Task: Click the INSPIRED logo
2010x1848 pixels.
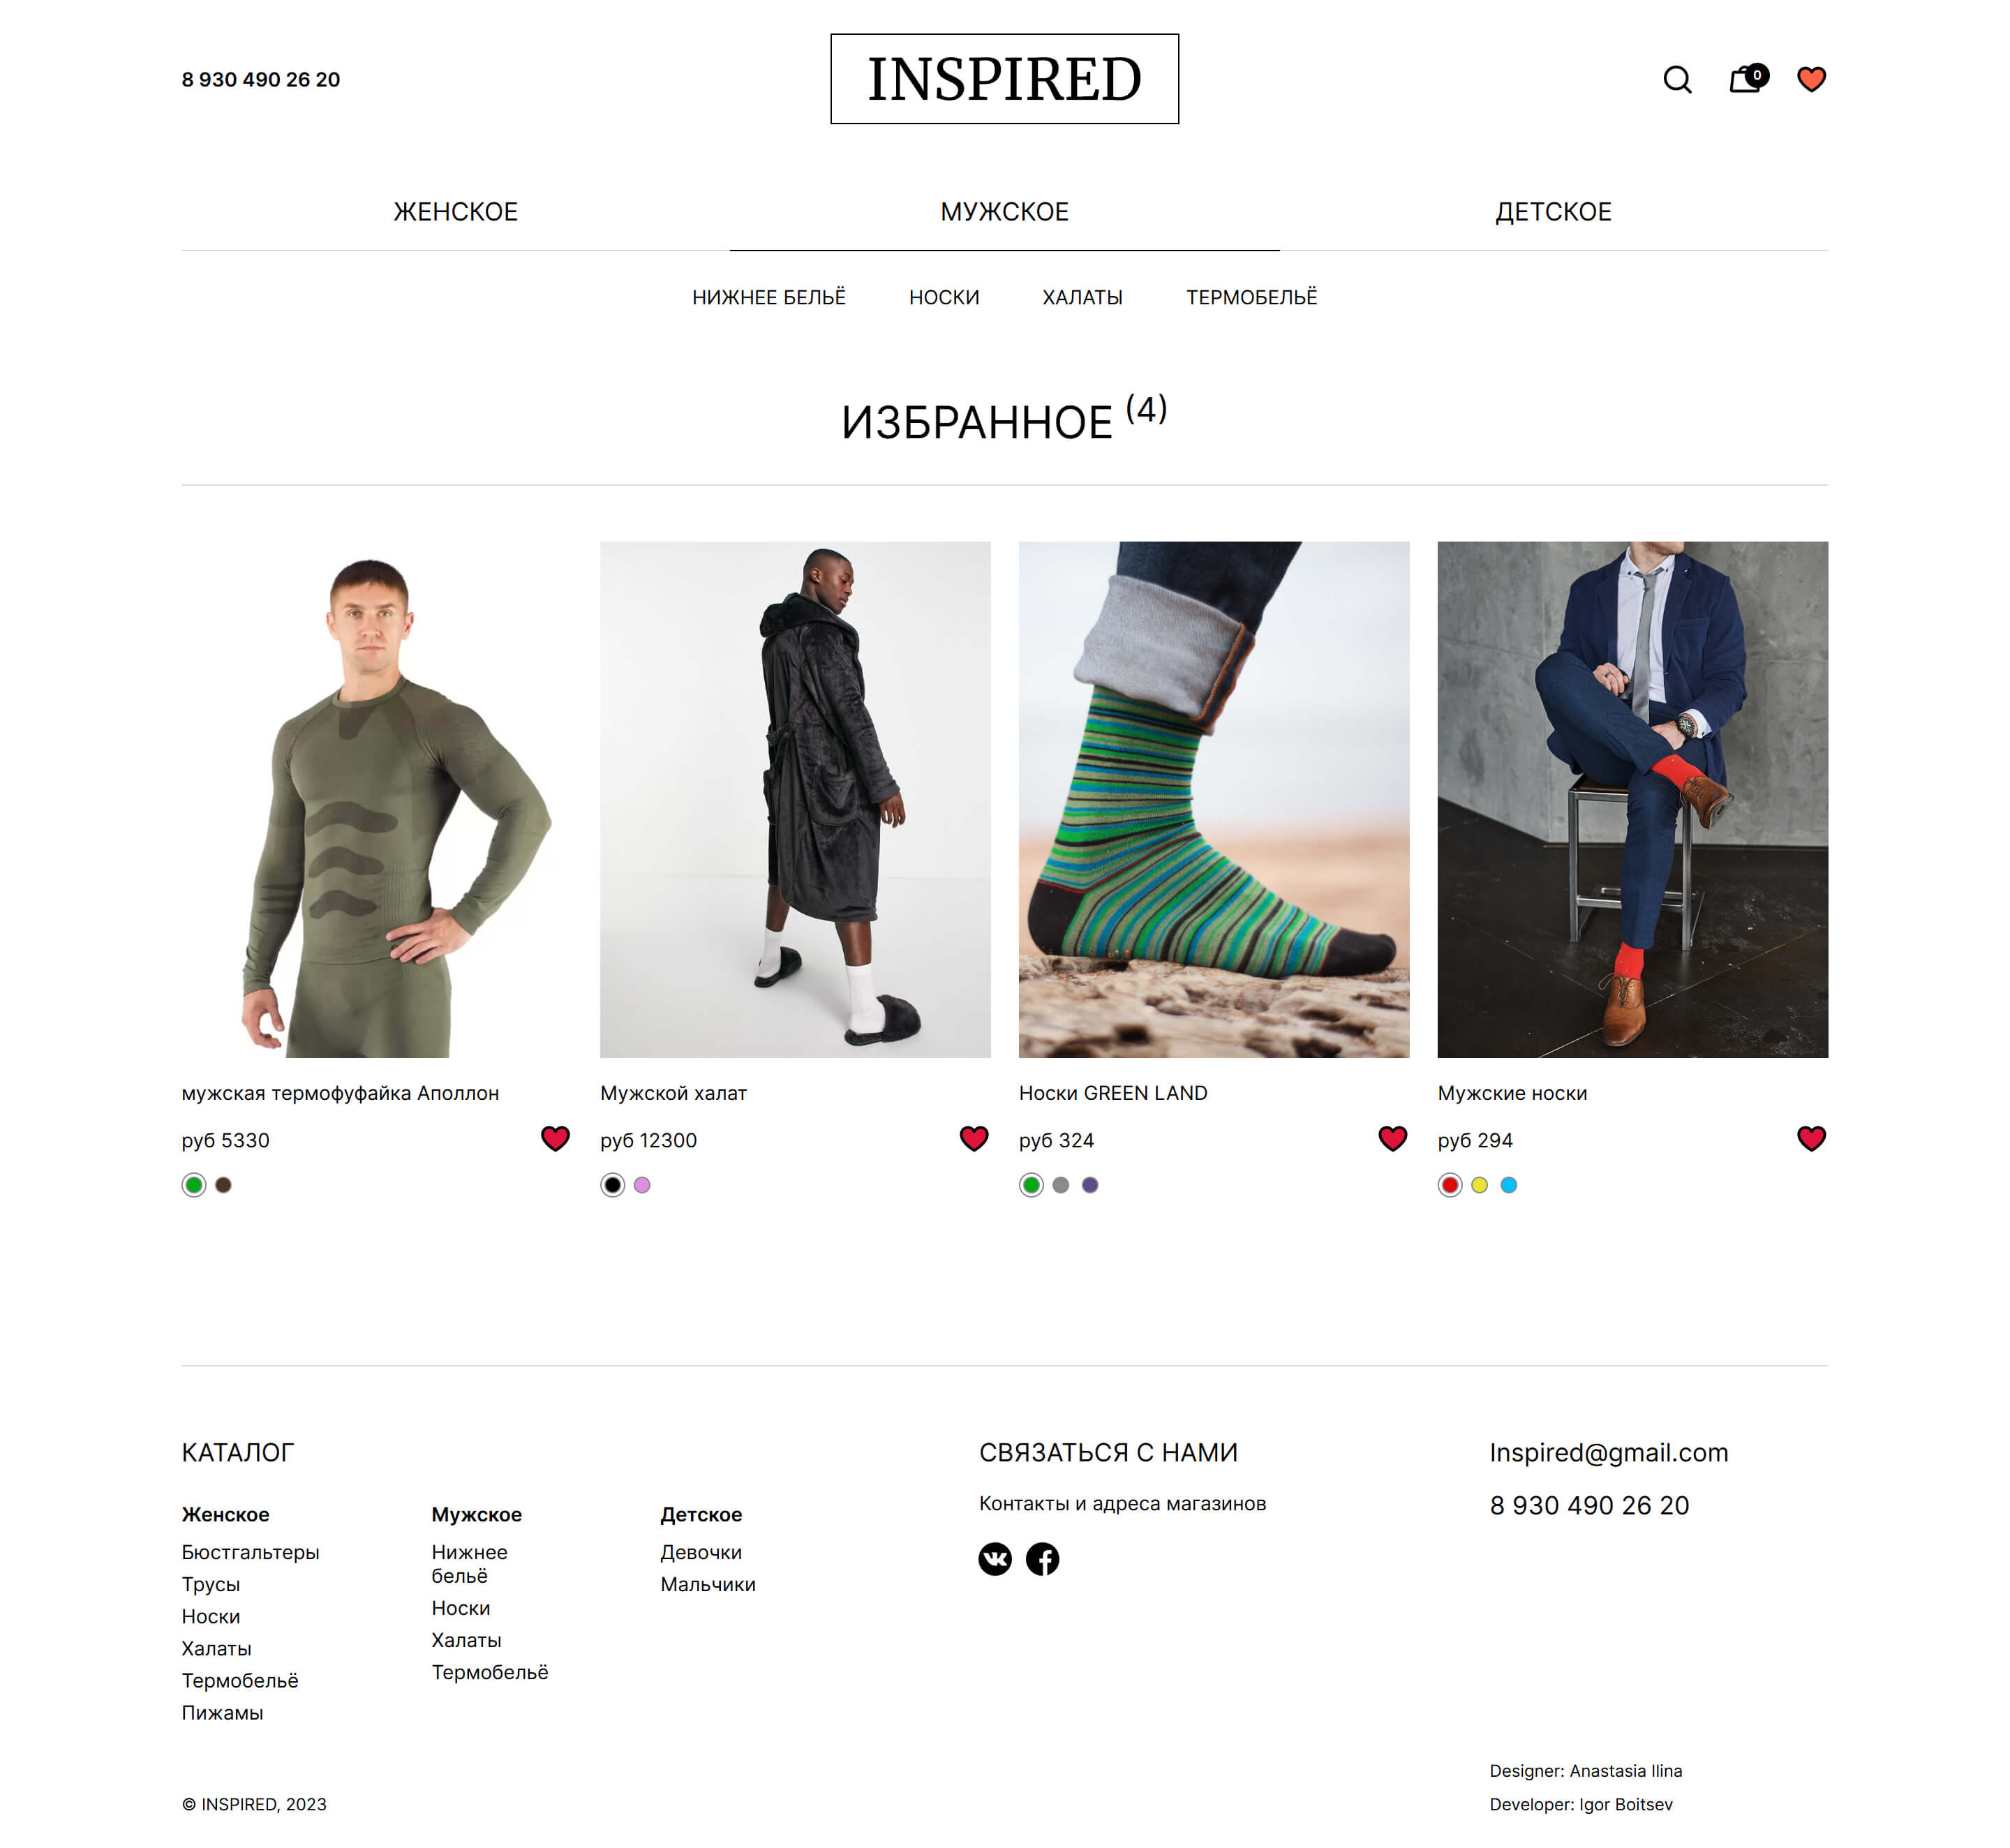Action: coord(1004,79)
